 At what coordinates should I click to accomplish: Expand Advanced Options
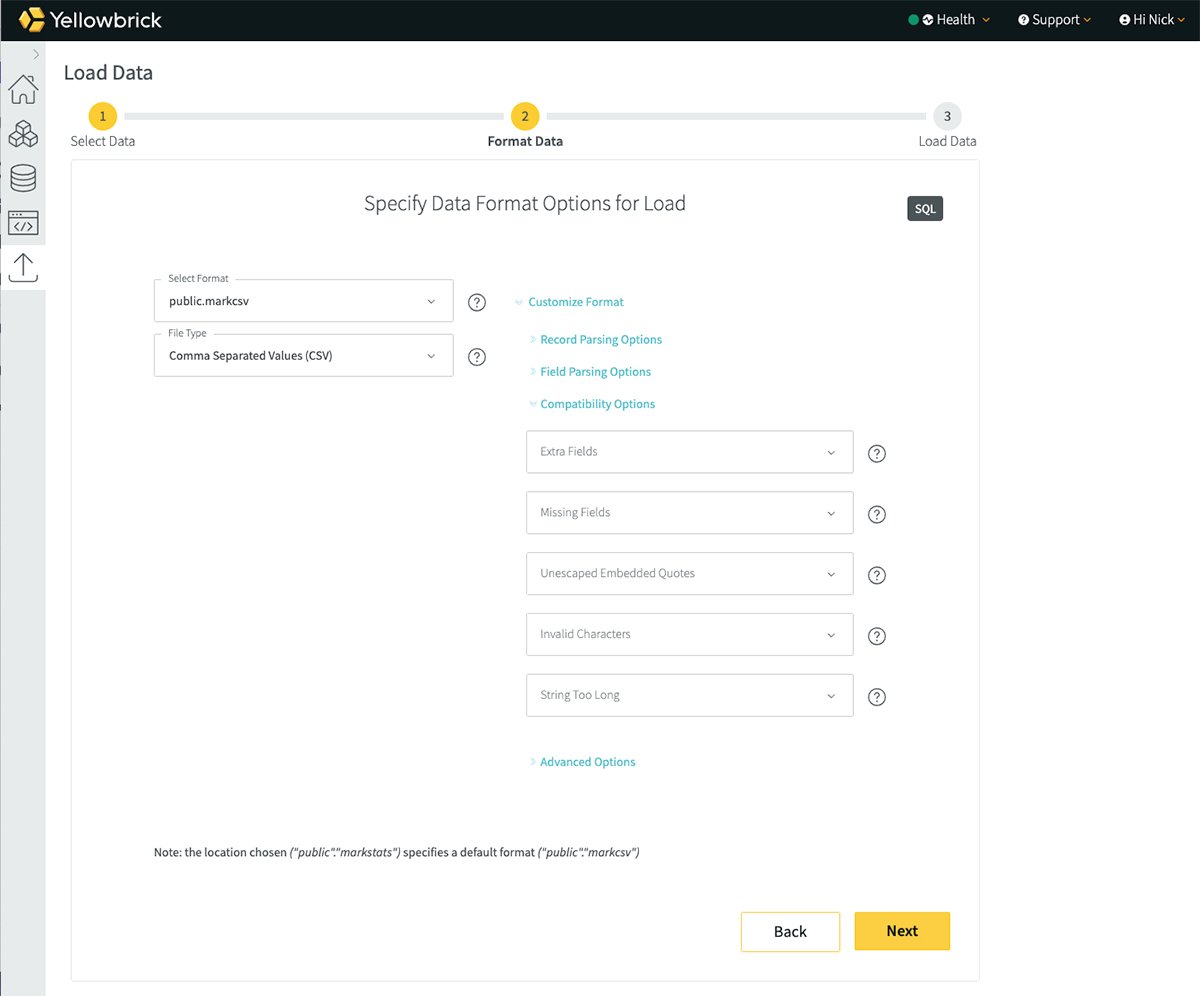click(x=582, y=762)
